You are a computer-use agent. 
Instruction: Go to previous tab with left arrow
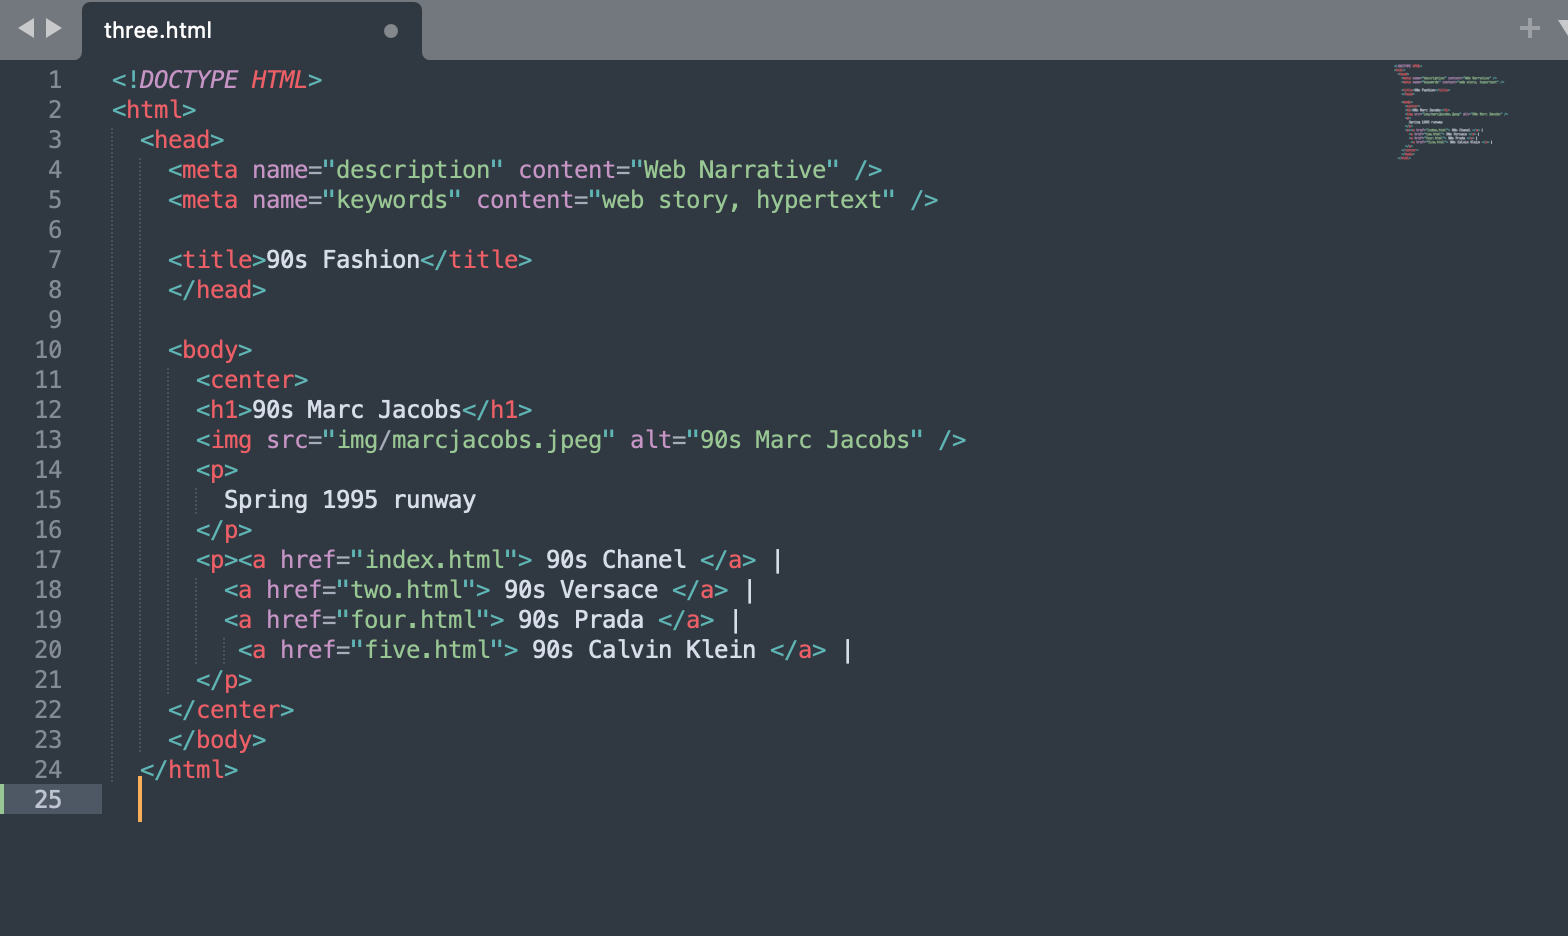(27, 28)
